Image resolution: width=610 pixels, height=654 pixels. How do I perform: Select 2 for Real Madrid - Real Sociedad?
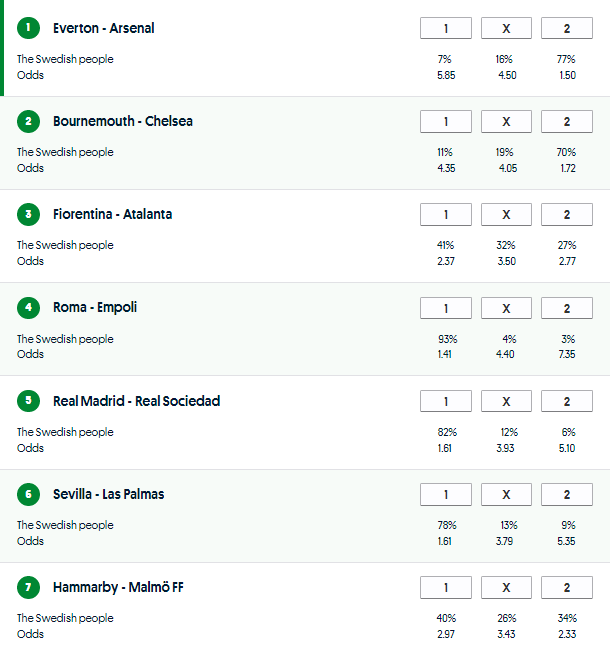pos(566,401)
